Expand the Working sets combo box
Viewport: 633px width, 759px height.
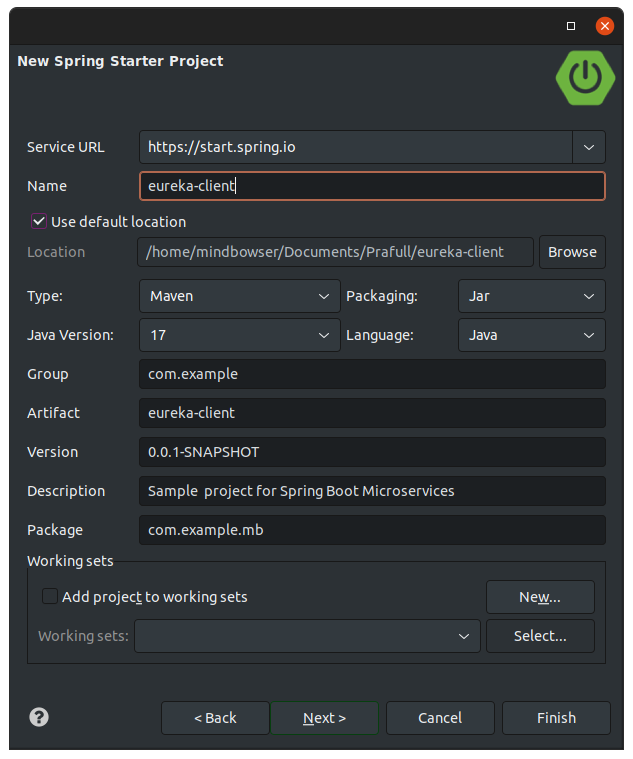coord(307,636)
